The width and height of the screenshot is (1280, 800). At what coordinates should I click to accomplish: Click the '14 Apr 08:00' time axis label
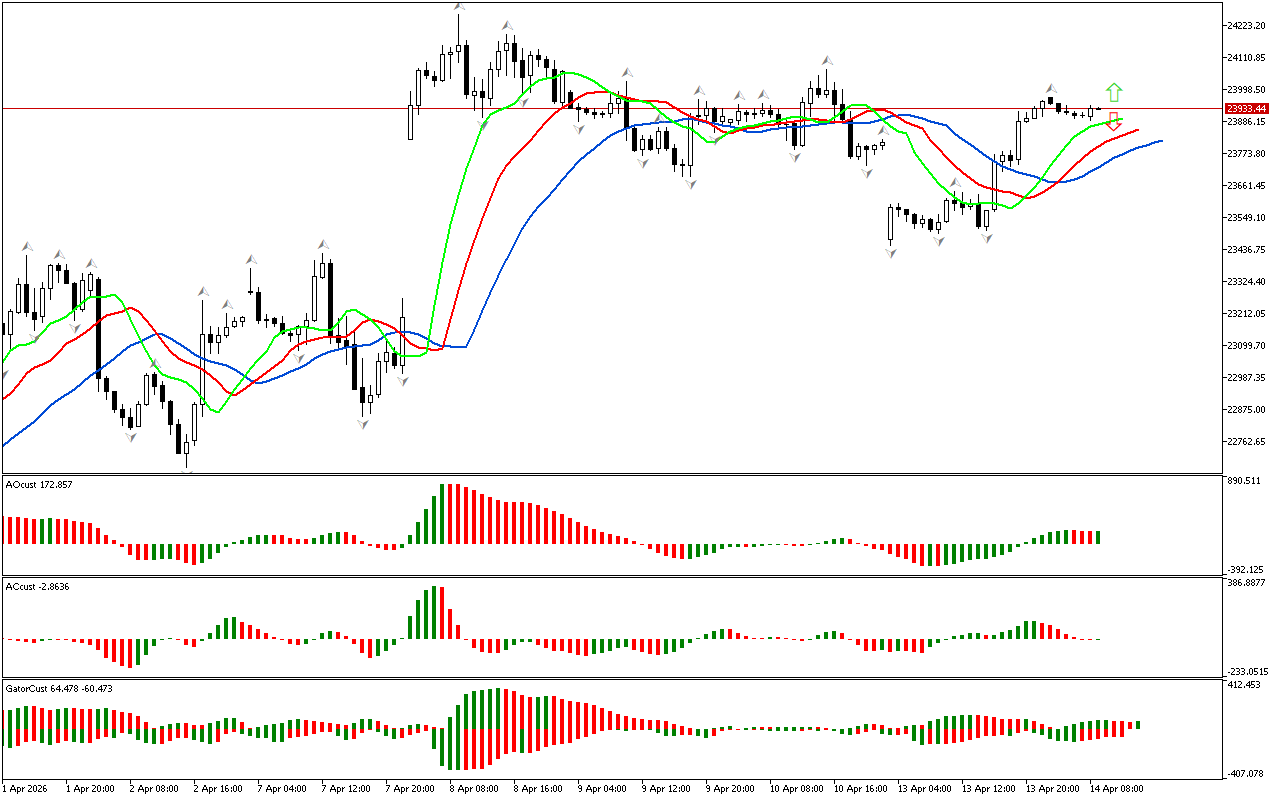click(x=1116, y=788)
